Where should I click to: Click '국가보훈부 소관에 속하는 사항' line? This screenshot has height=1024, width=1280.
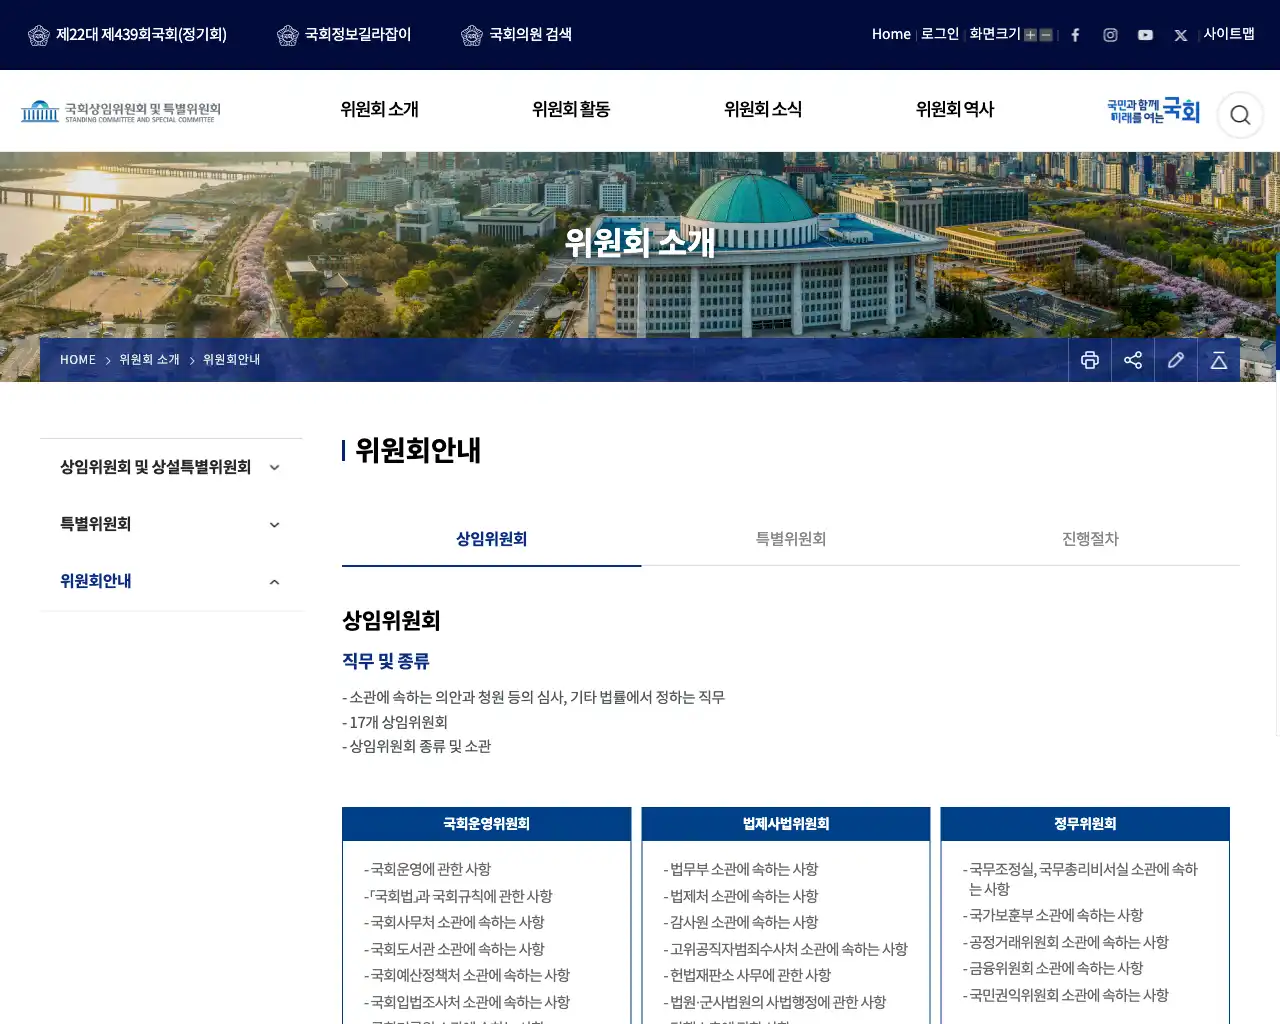coord(1055,915)
